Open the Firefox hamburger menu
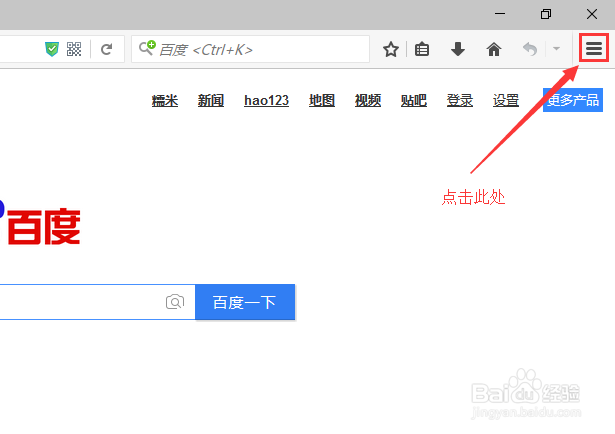Viewport: 615px width, 434px height. pos(594,49)
